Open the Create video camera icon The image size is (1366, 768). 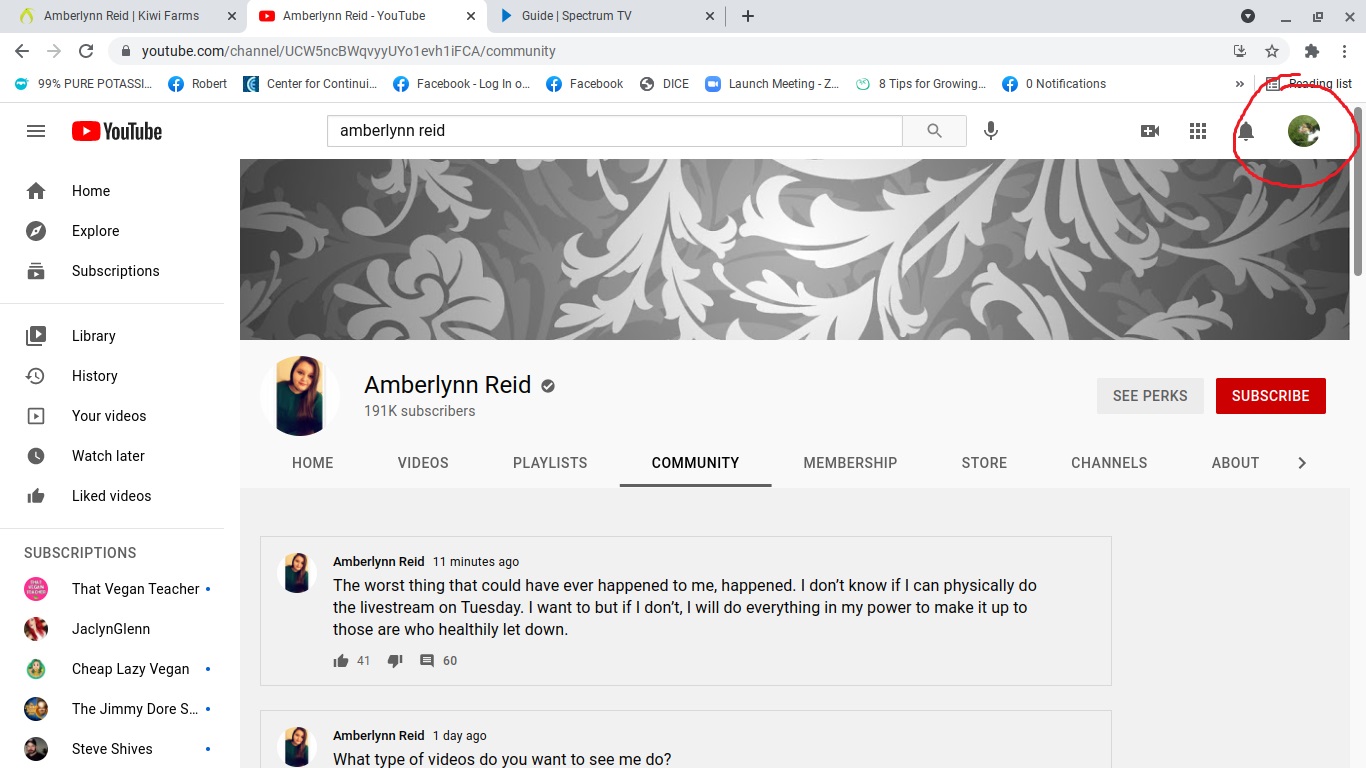click(x=1150, y=131)
